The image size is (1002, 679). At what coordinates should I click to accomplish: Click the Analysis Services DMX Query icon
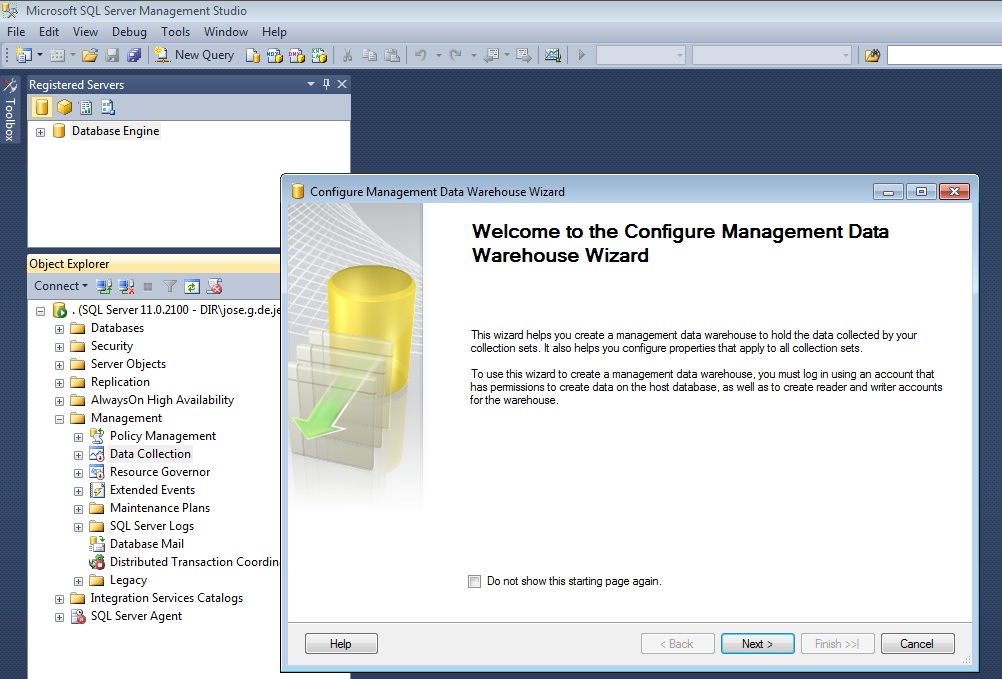point(297,56)
